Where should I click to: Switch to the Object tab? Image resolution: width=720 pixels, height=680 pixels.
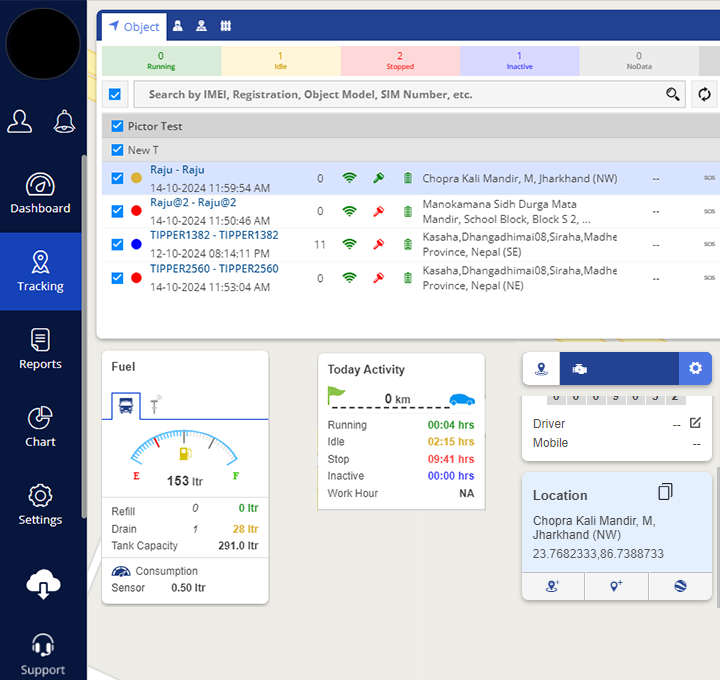click(x=134, y=27)
